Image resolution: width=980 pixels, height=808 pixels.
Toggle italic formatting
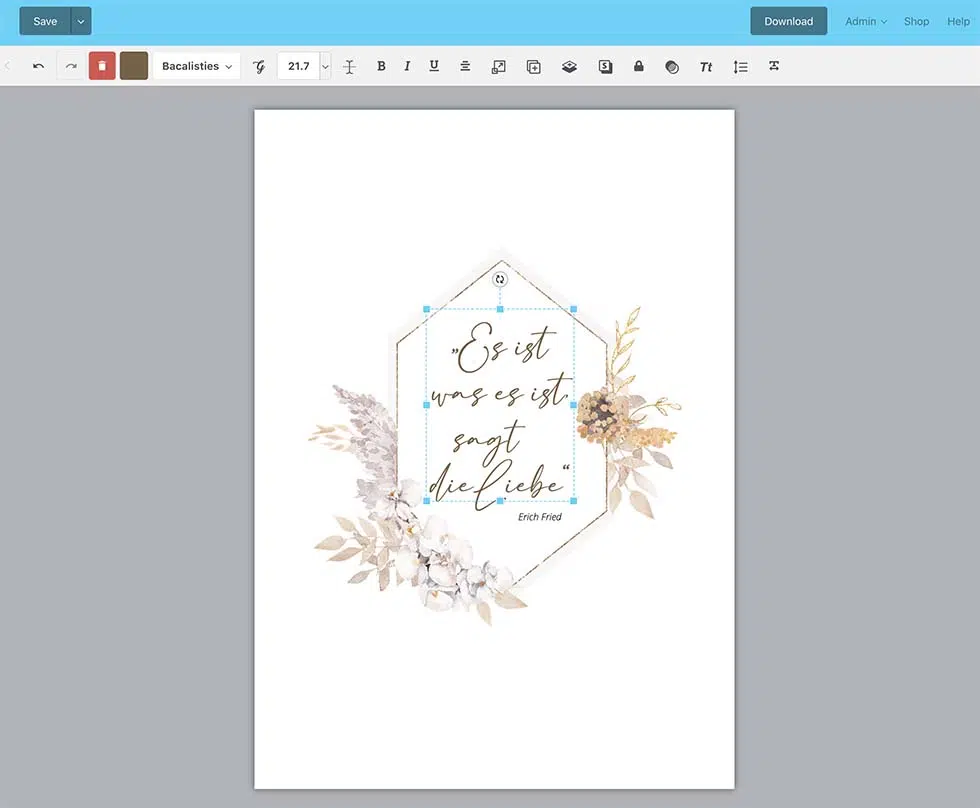(407, 66)
